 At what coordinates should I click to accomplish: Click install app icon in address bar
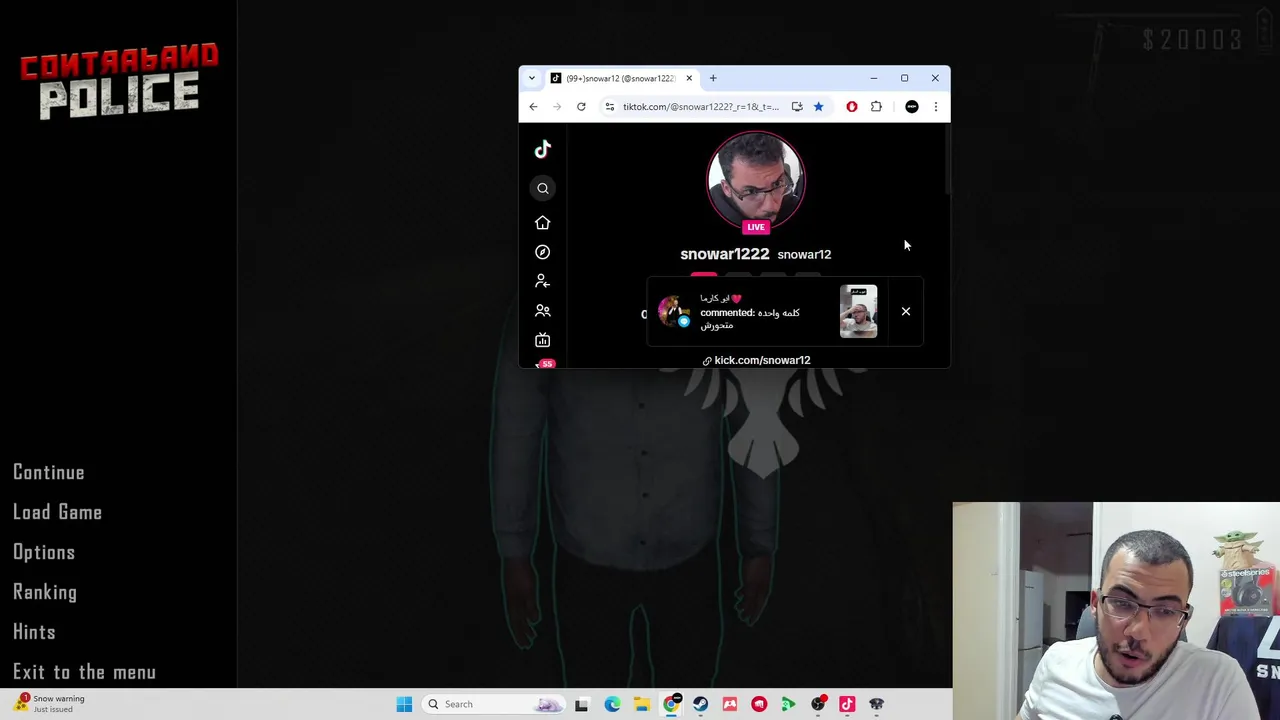pos(797,106)
